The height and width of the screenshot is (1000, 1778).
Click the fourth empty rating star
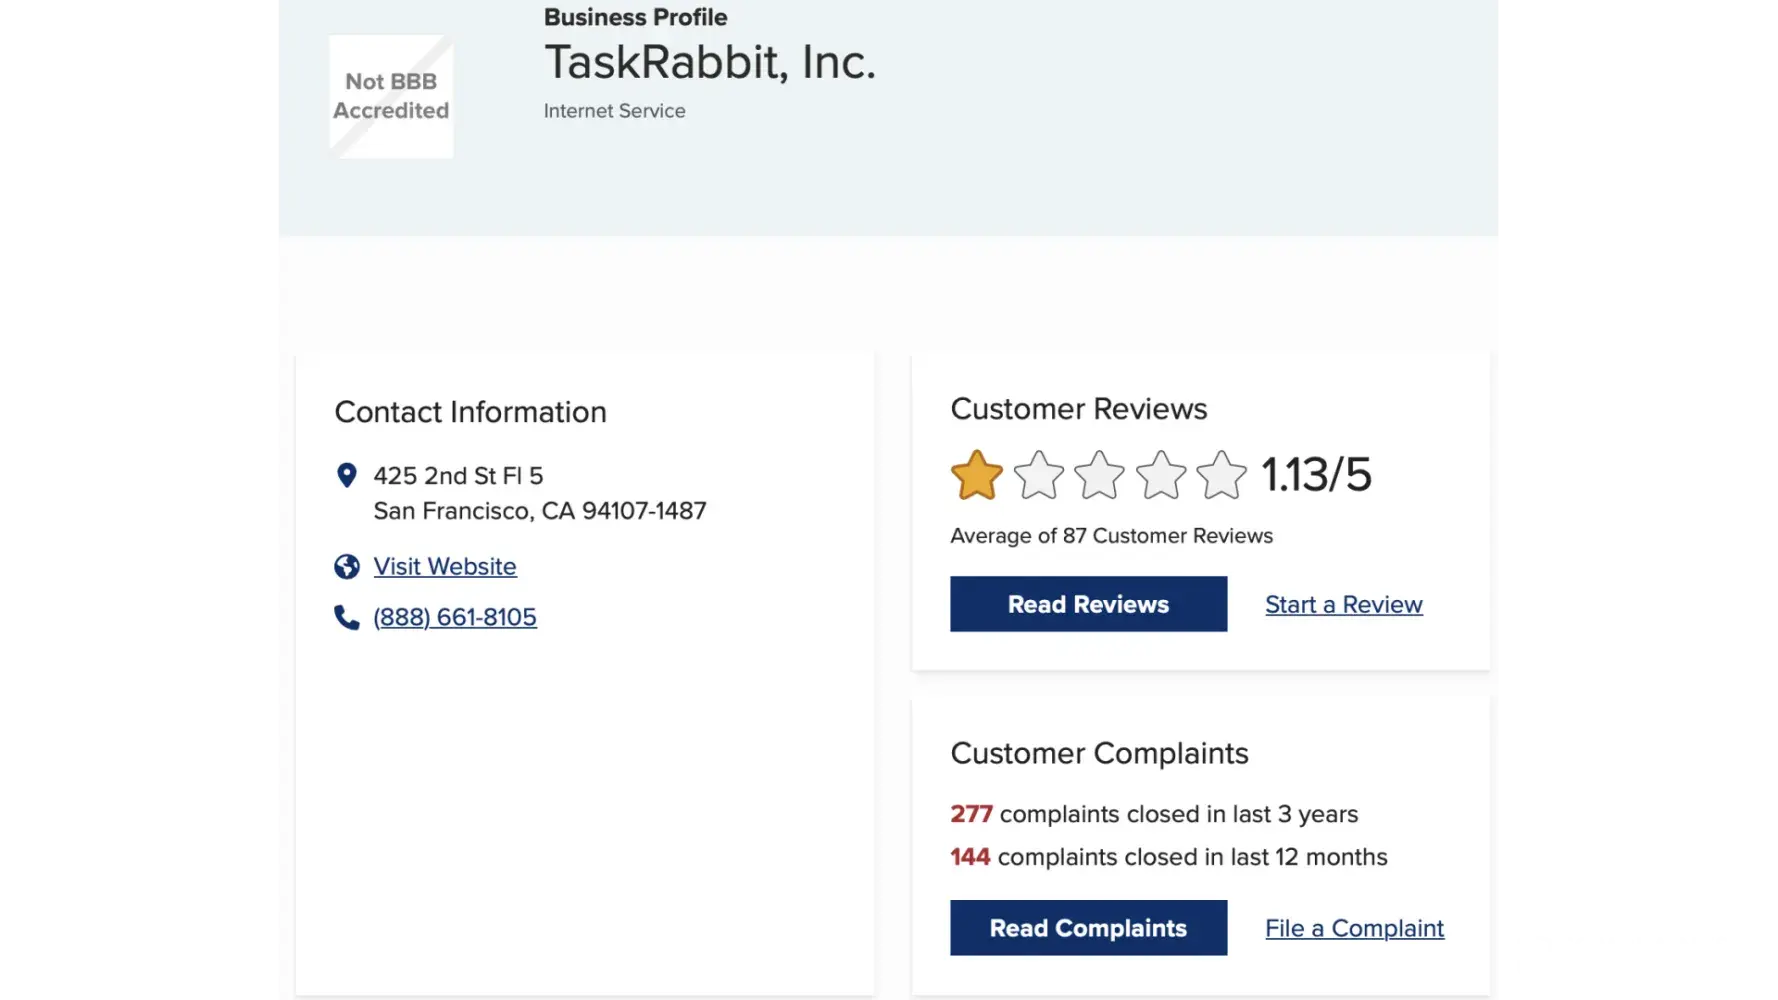pos(1161,475)
